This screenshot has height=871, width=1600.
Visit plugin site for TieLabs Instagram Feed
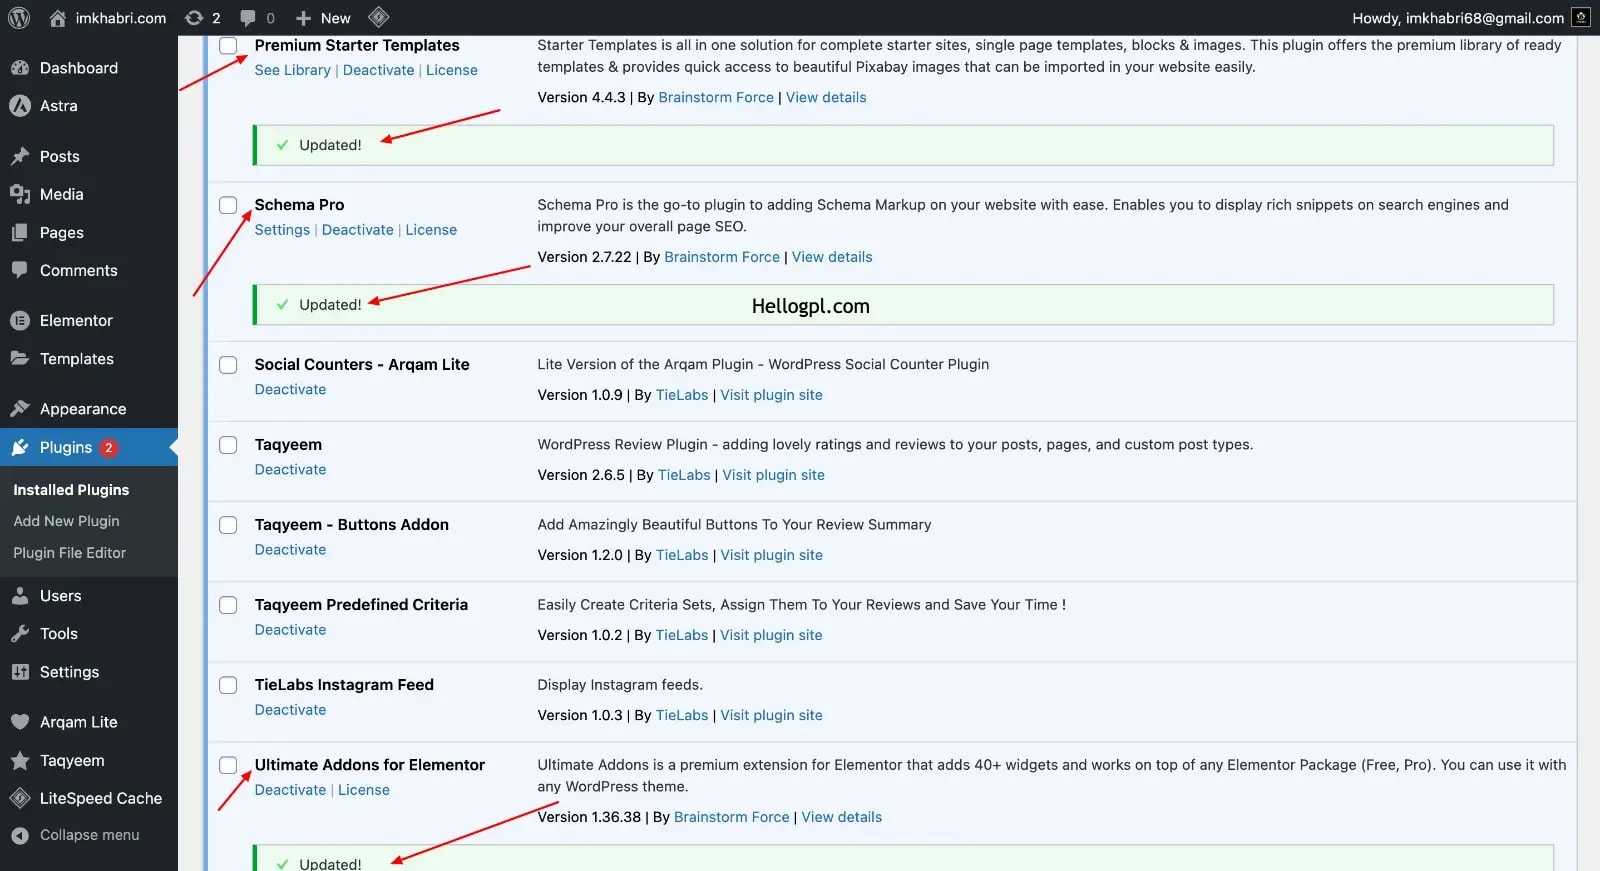click(771, 715)
